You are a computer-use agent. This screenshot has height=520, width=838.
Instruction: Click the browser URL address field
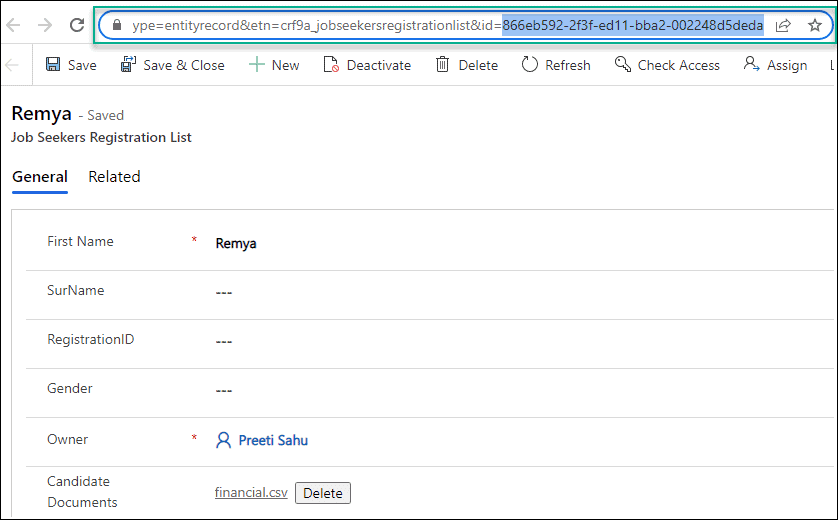point(447,25)
